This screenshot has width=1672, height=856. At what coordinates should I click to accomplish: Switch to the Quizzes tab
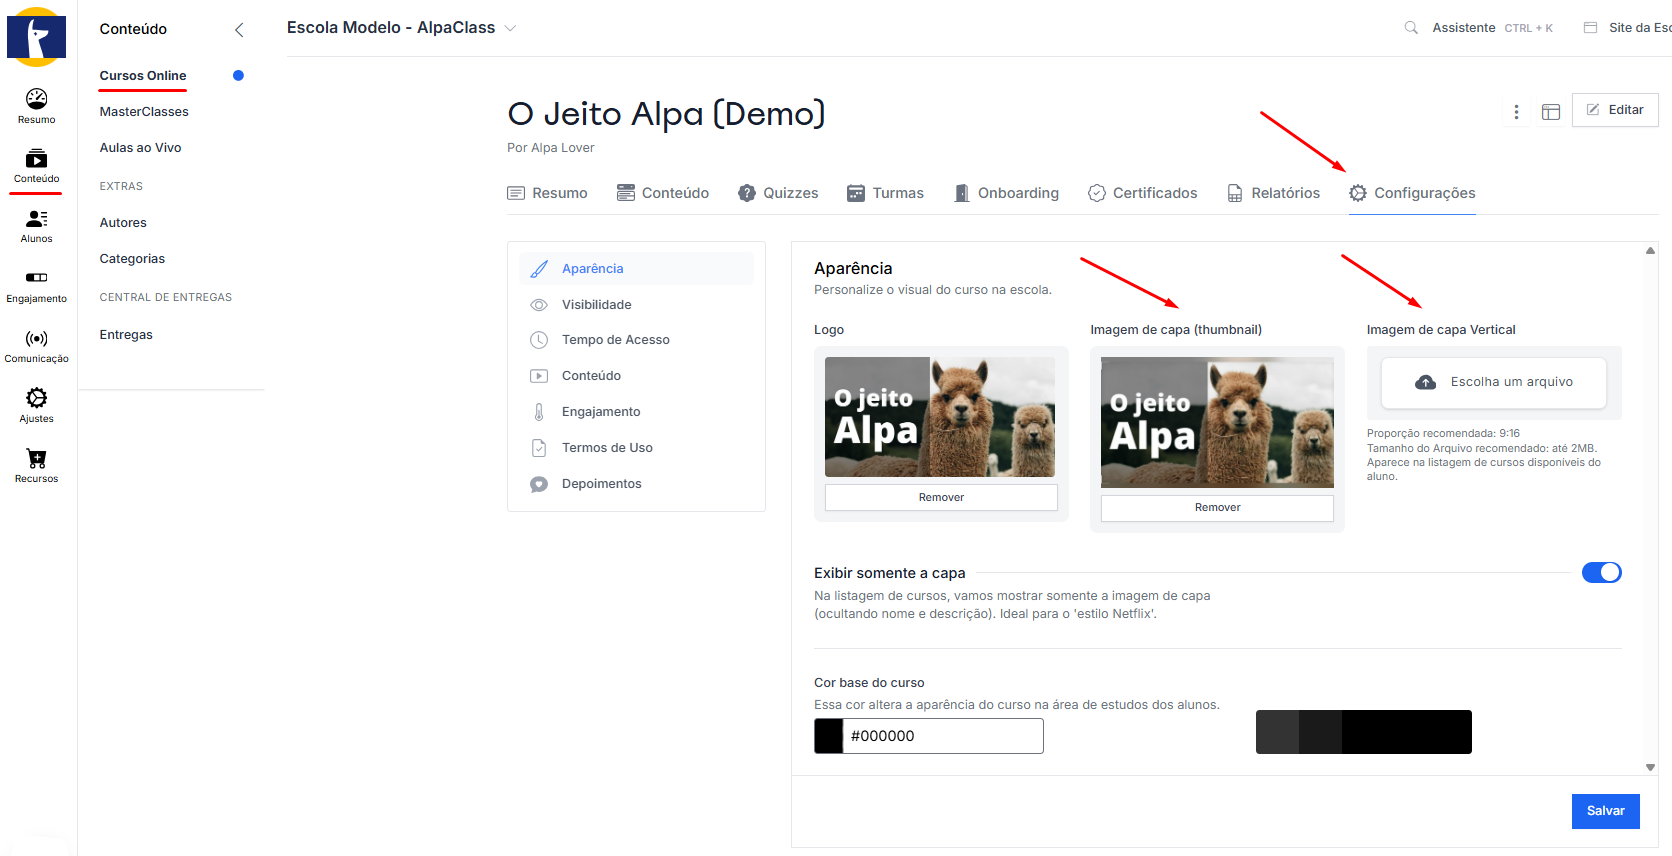pos(778,193)
